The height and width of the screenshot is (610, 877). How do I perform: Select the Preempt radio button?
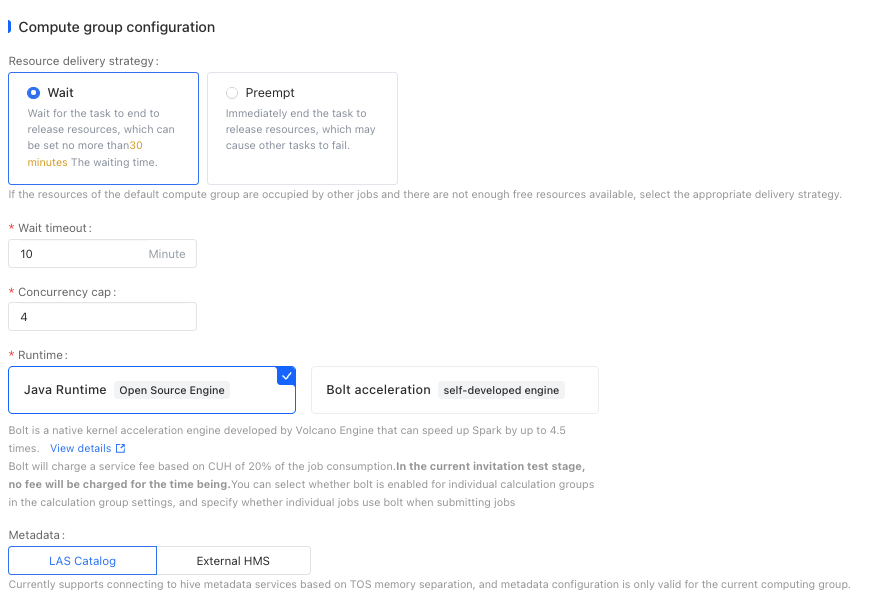click(x=232, y=93)
